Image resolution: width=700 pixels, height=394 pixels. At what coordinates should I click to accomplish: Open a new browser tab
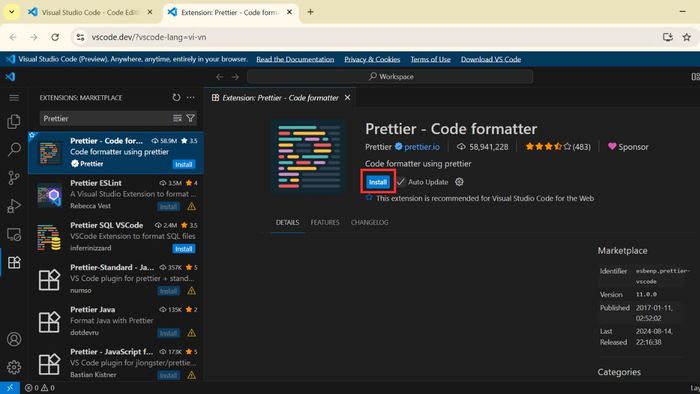tap(310, 12)
